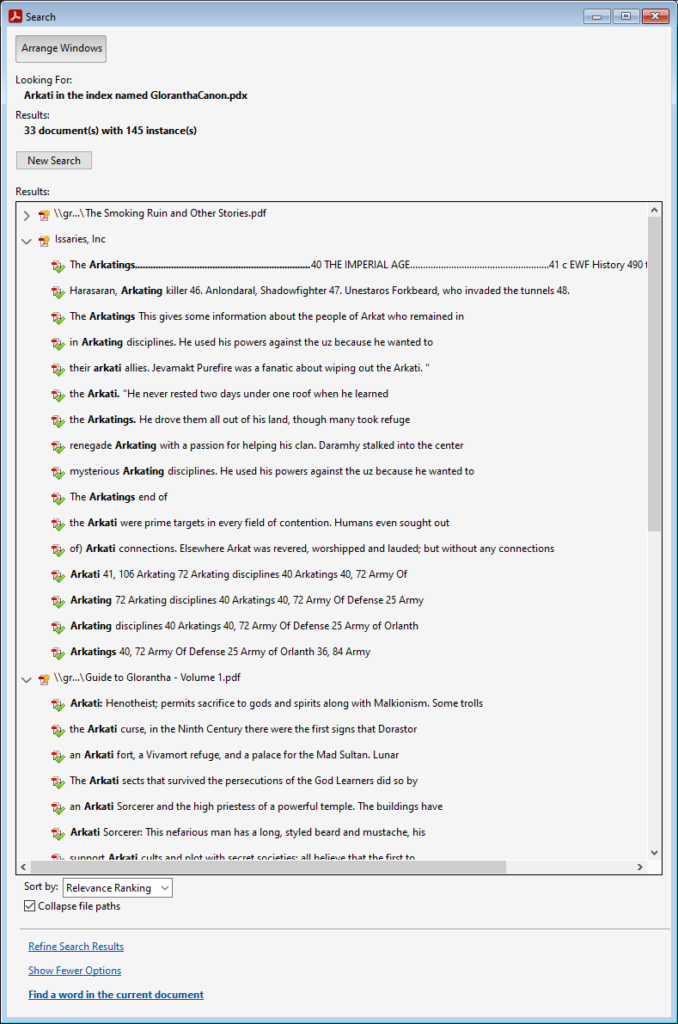678x1024 pixels.
Task: Click result icon for 'Arkating 72 Arkating disciplines 40'
Action: 58,601
